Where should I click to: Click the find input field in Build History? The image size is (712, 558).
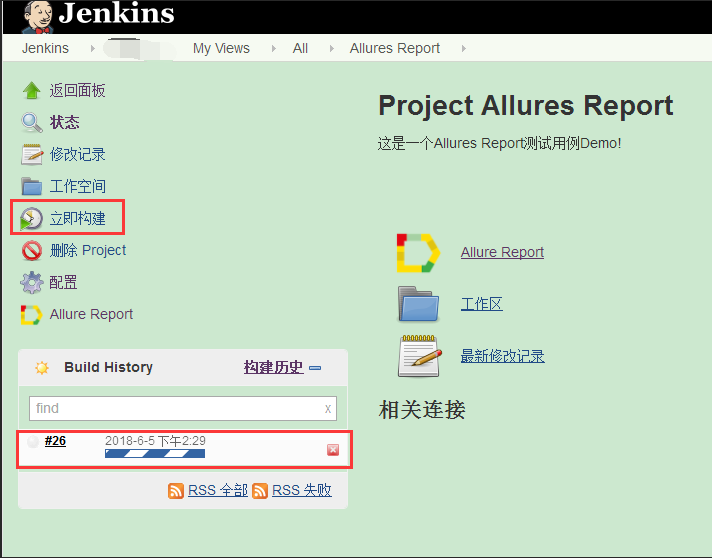183,408
